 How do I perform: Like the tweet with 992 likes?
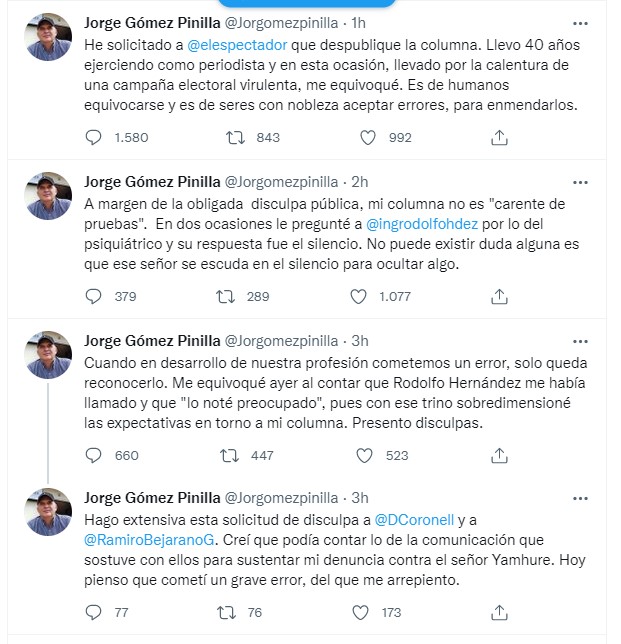(x=366, y=137)
